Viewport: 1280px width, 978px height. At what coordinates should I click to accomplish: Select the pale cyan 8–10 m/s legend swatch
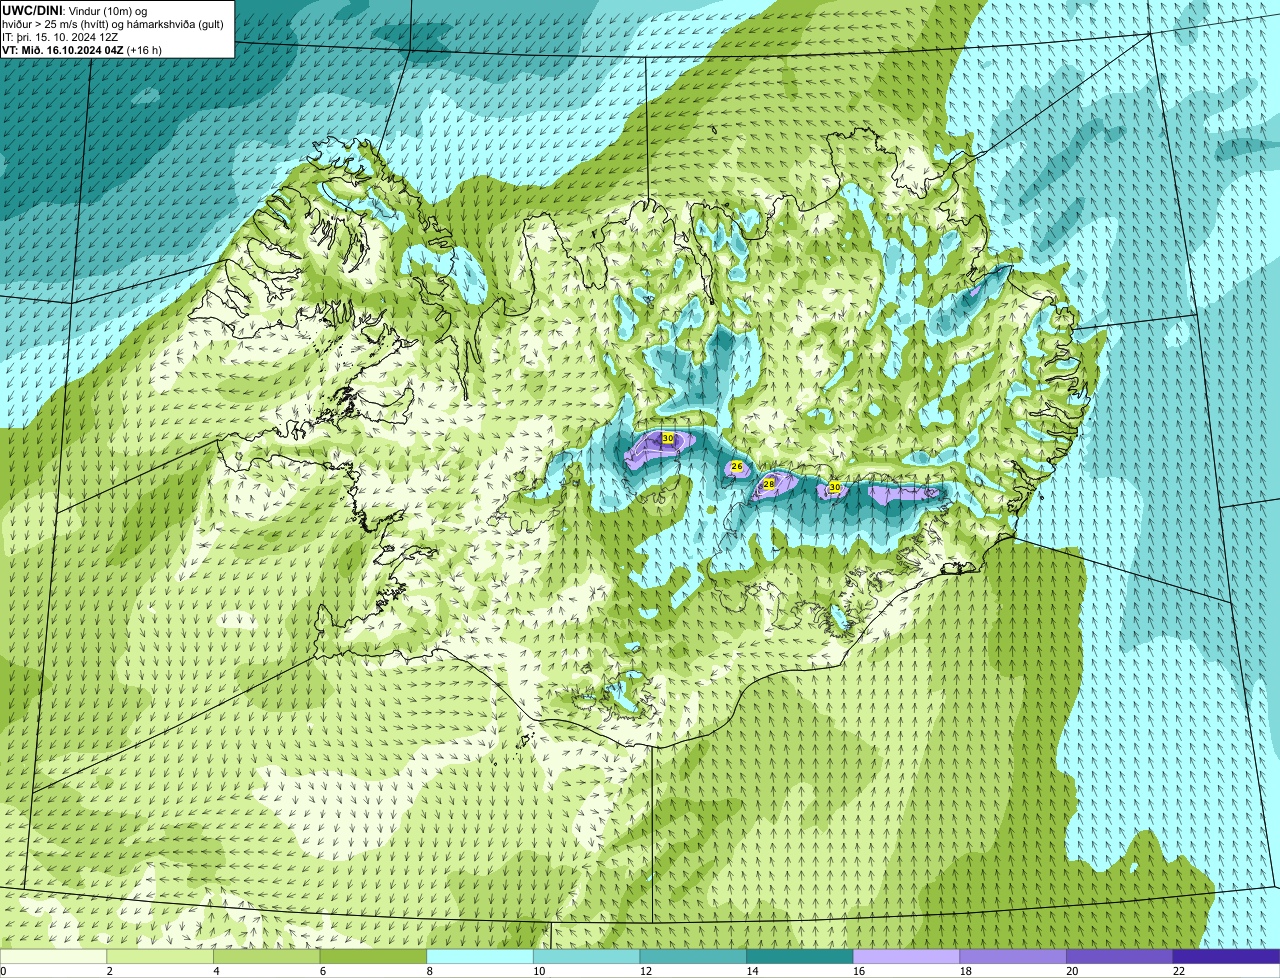point(480,956)
